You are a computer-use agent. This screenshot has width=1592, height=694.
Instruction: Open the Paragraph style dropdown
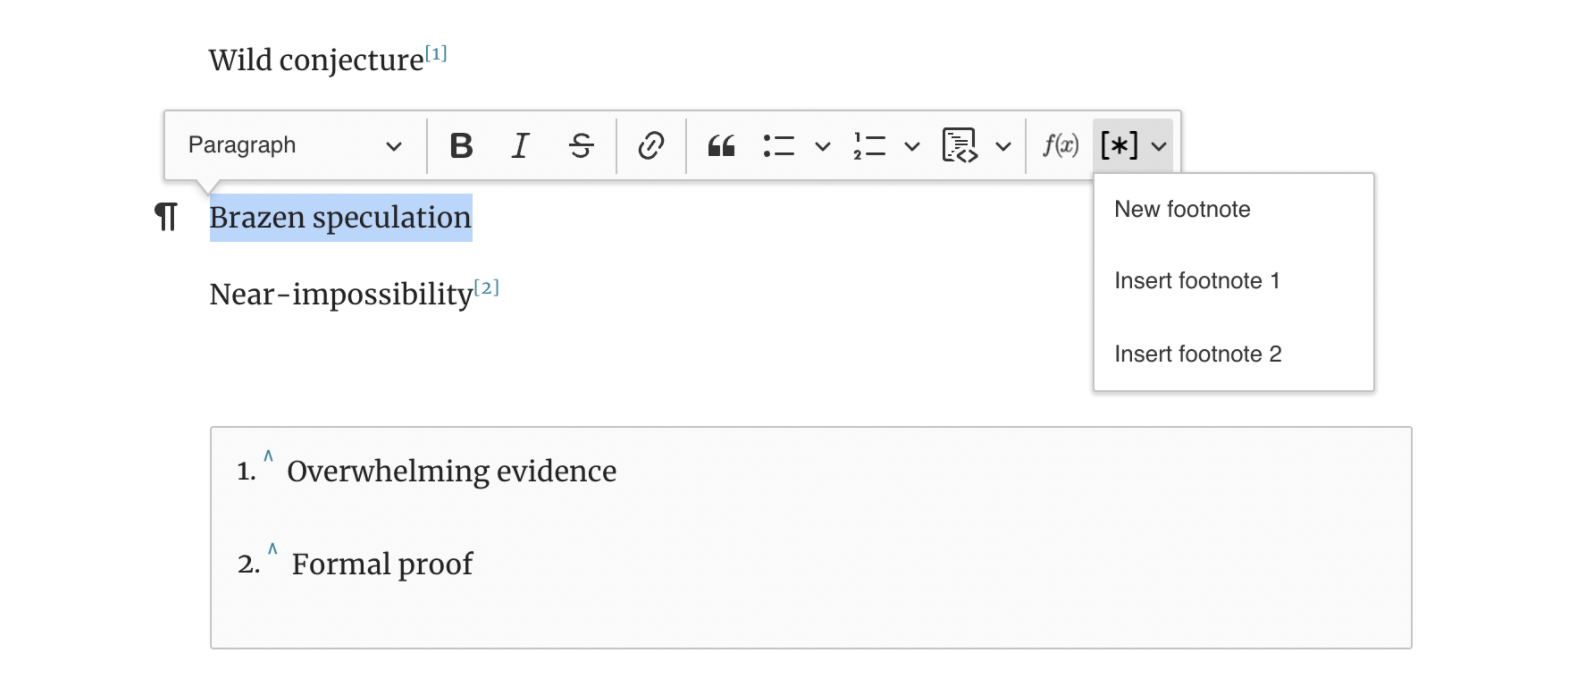coord(294,146)
